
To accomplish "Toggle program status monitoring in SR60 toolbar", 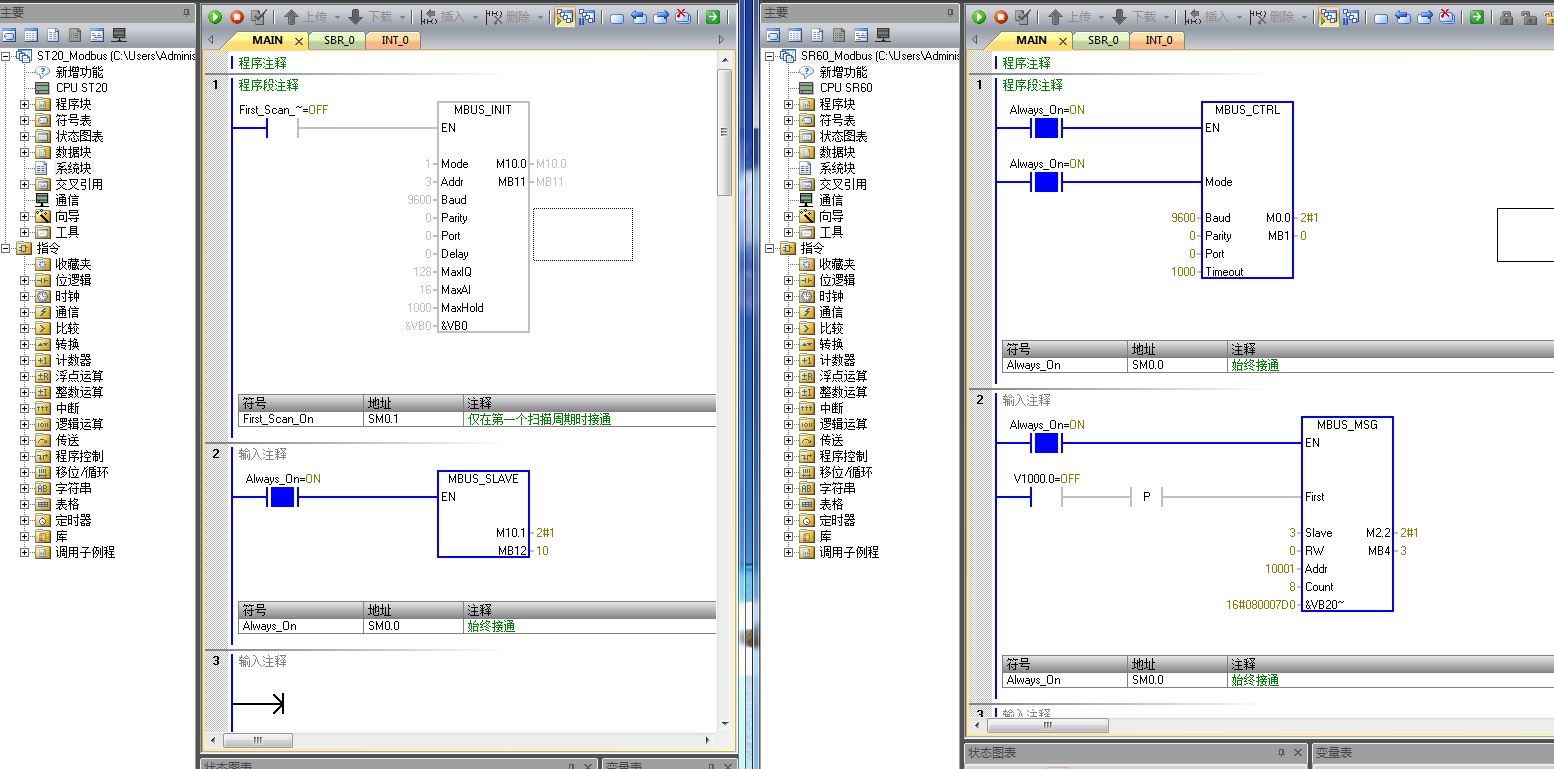I will [1329, 17].
